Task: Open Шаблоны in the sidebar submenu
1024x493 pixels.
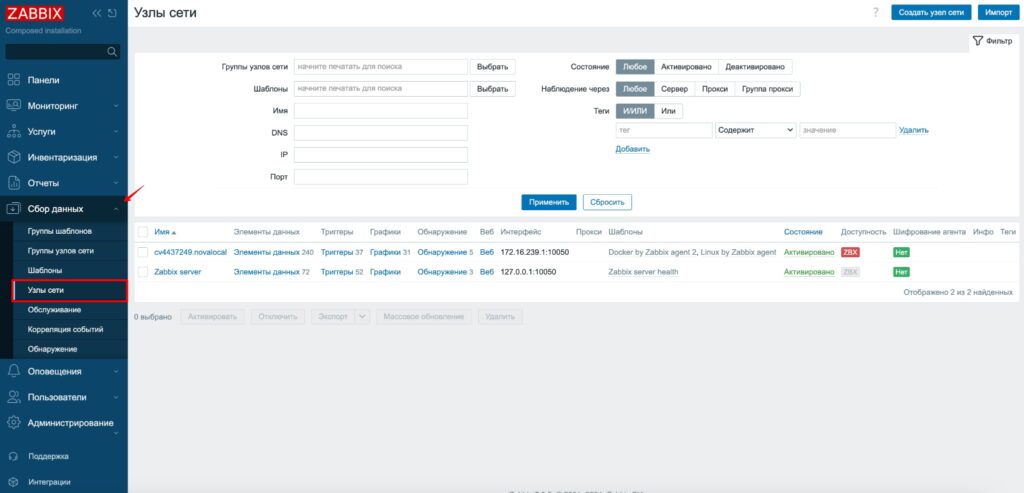Action: 45,271
